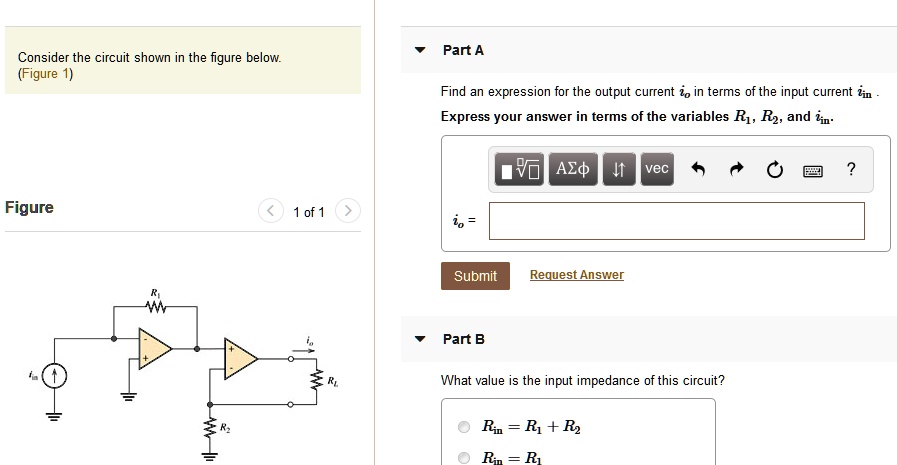
Task: Open the help question mark
Action: pos(851,169)
